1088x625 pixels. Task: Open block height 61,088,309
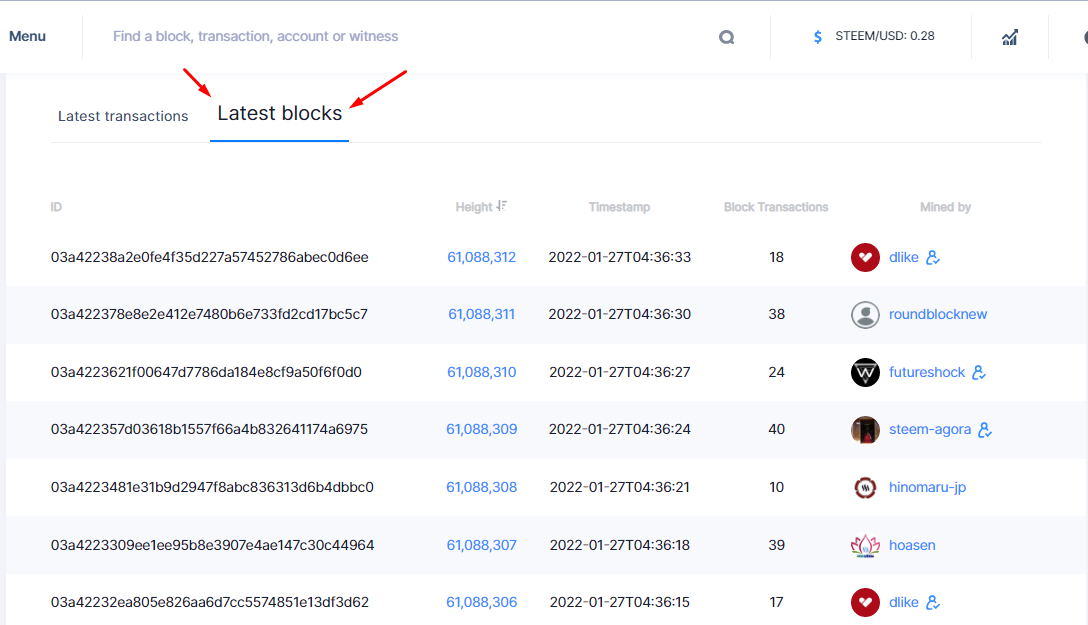[482, 429]
